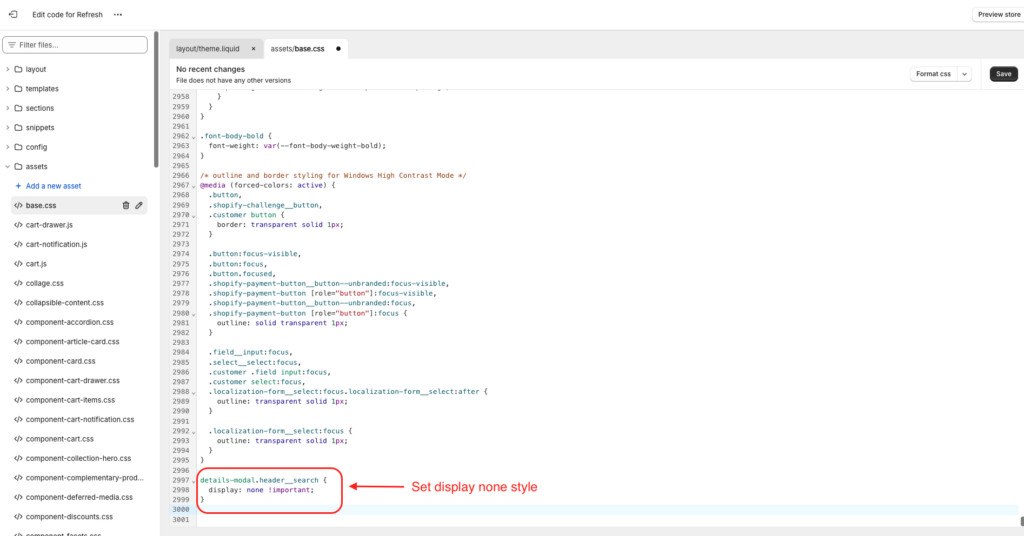Focus the Filter files search field
The height and width of the screenshot is (536, 1024).
click(x=75, y=45)
